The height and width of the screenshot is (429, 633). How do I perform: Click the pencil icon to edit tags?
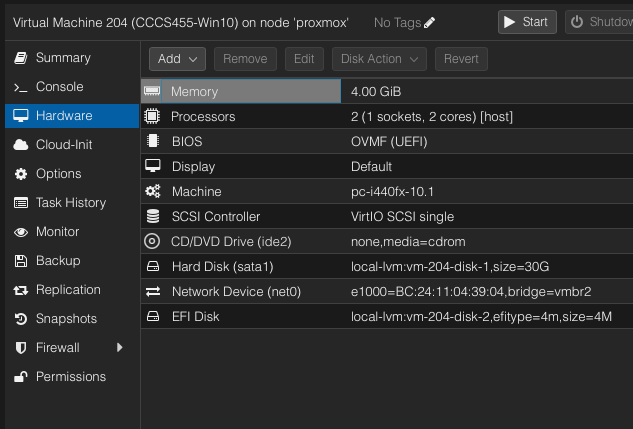click(430, 23)
